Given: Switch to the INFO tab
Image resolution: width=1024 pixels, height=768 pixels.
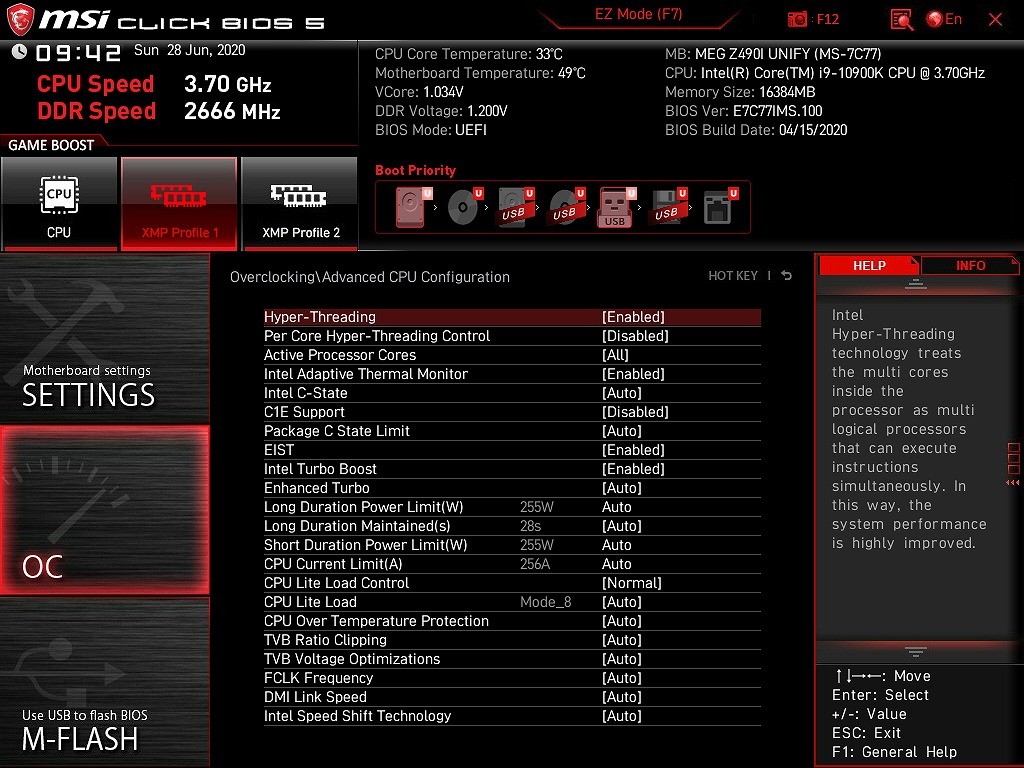Looking at the screenshot, I should [x=969, y=265].
